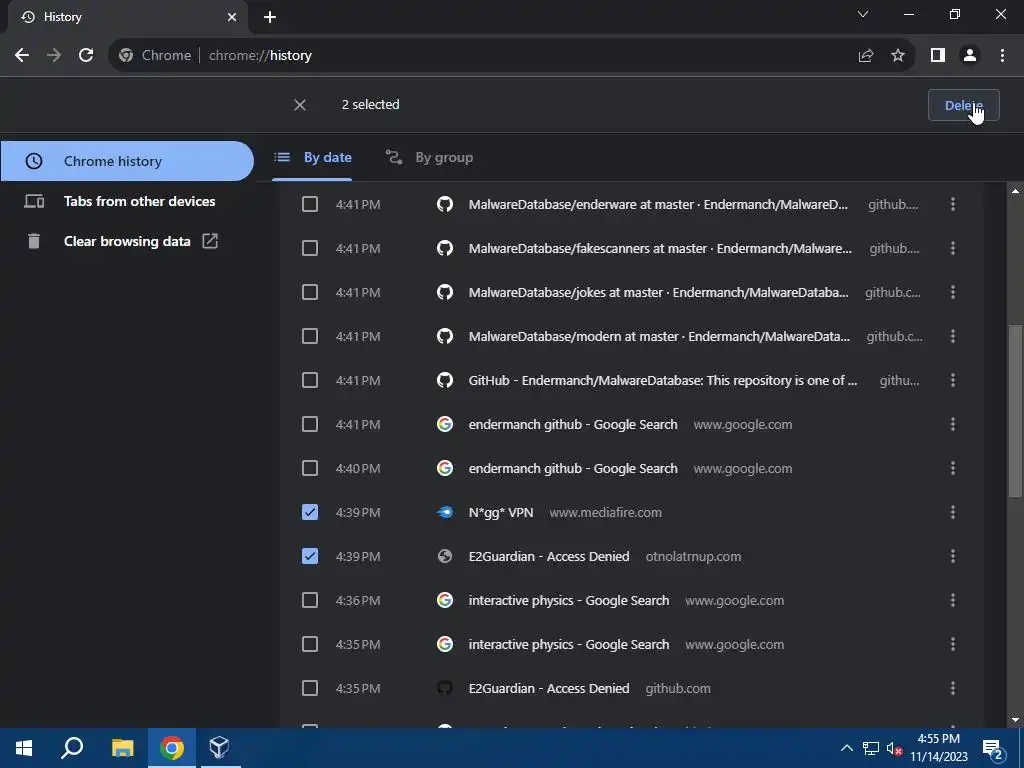1024x768 pixels.
Task: Check the 4:36 PM interactive physics checkbox
Action: point(310,600)
